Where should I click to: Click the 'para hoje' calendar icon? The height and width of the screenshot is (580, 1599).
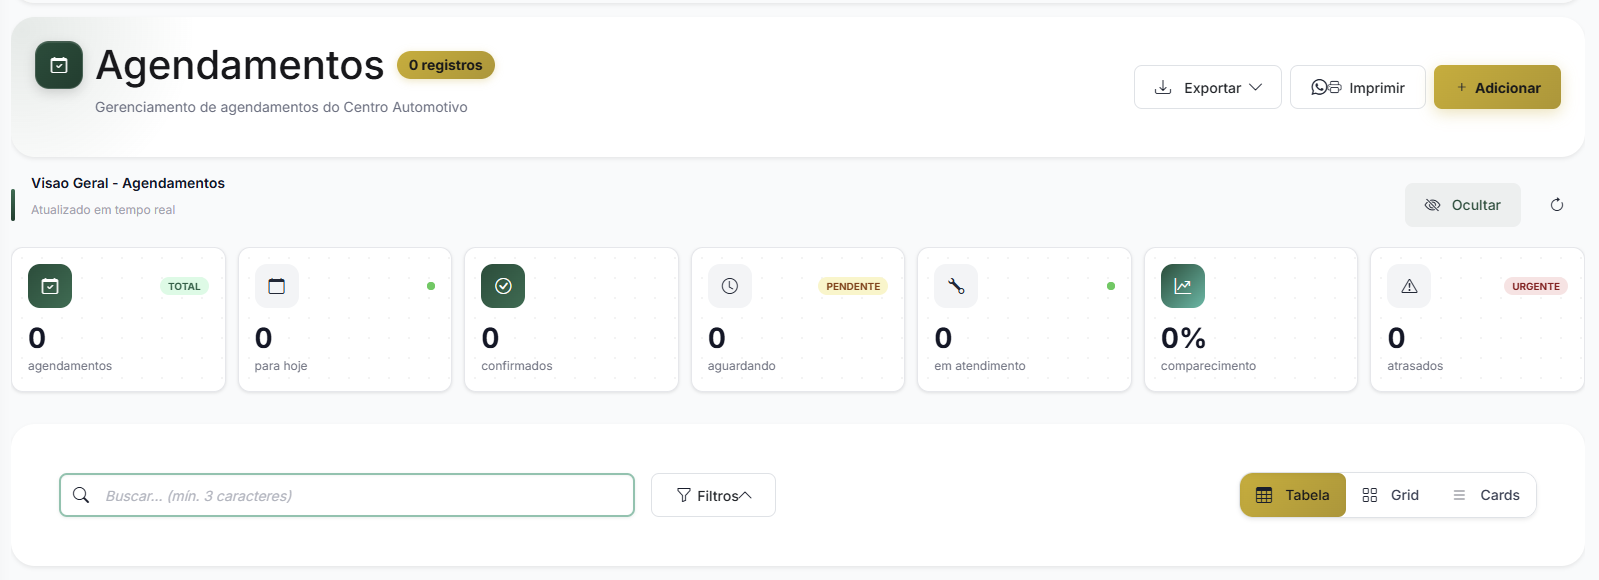pyautogui.click(x=277, y=286)
